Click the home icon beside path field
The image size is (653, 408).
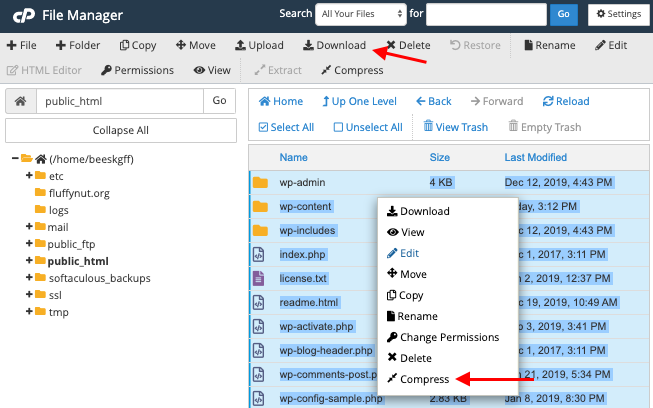coord(20,101)
